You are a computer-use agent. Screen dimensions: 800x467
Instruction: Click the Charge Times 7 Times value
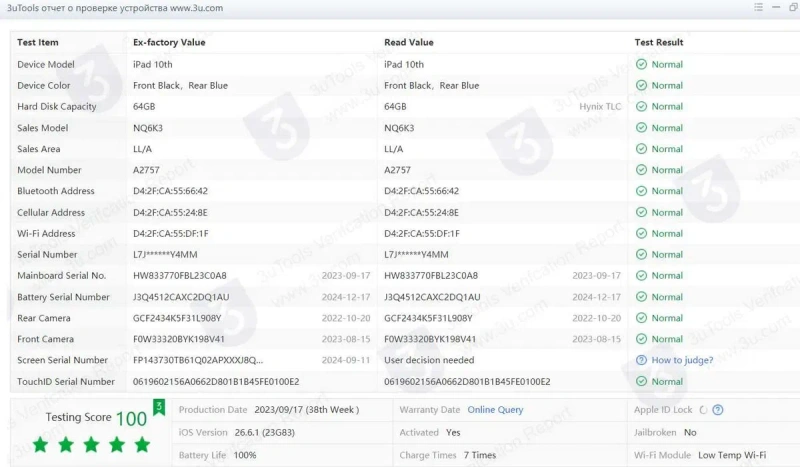pyautogui.click(x=480, y=455)
